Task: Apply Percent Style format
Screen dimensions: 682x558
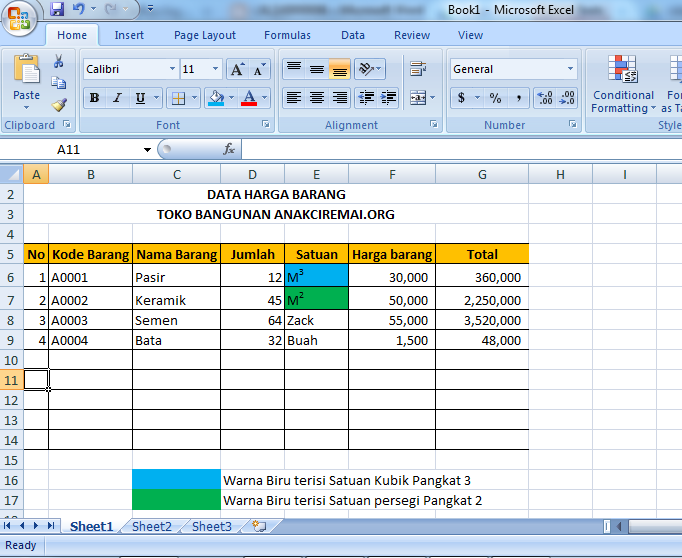Action: click(495, 98)
